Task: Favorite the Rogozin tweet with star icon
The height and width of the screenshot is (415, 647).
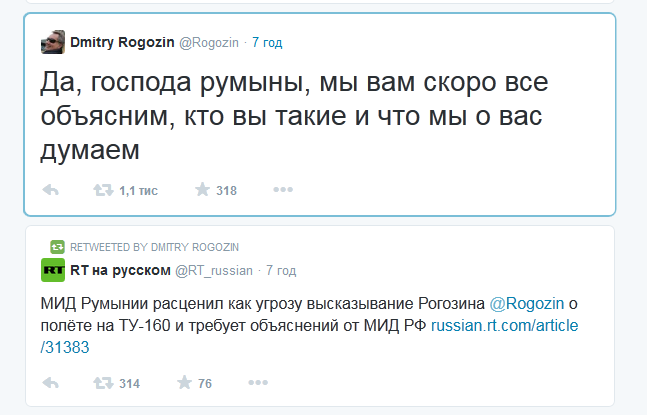Action: pyautogui.click(x=202, y=190)
